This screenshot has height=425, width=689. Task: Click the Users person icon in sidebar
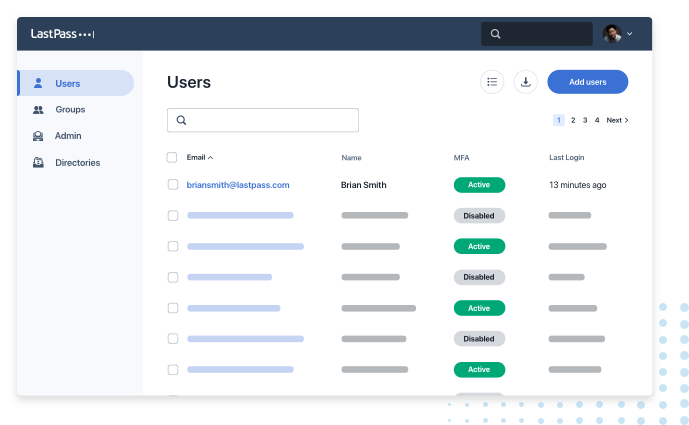pos(38,83)
